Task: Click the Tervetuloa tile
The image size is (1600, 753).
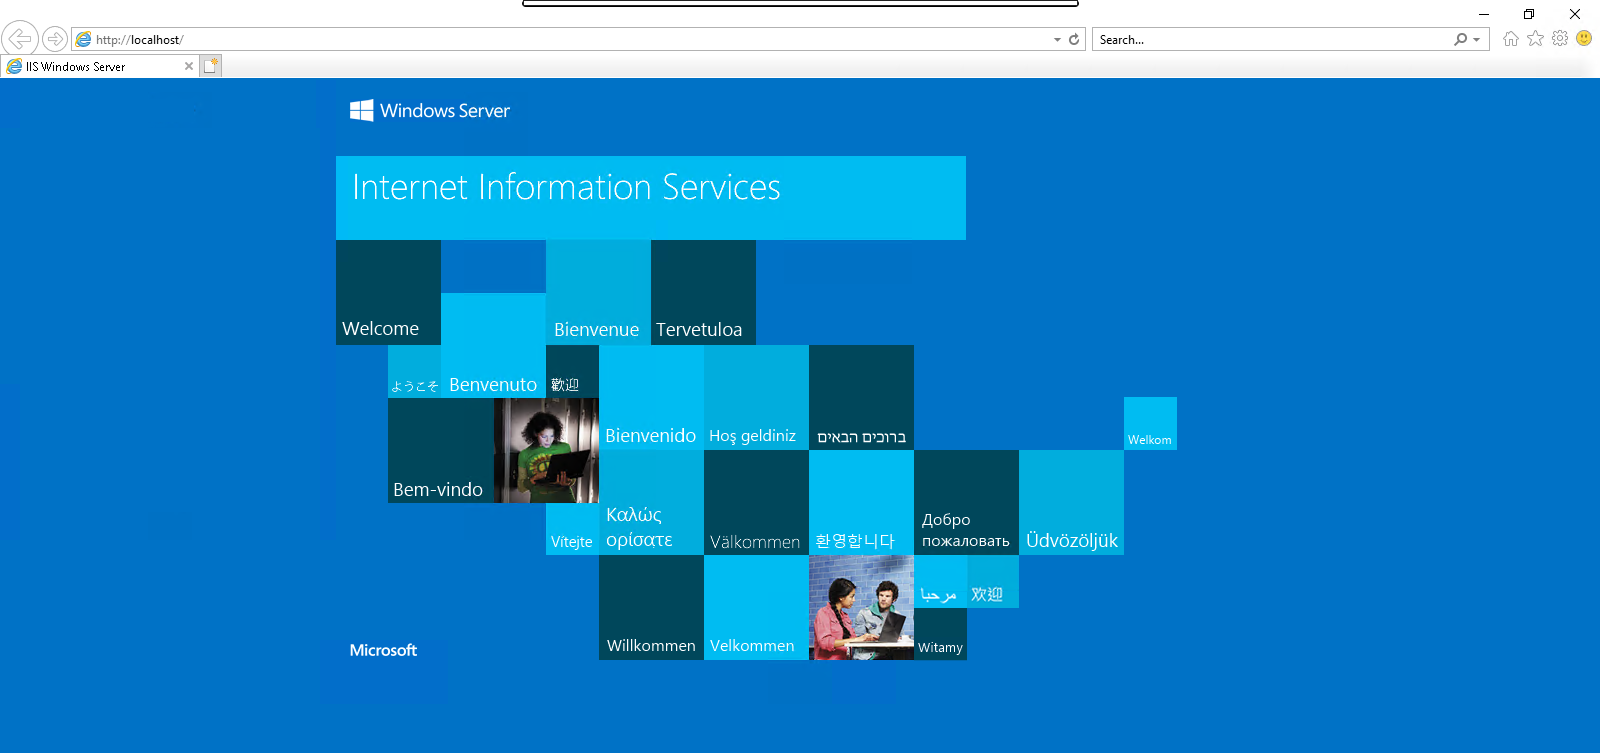Action: pos(703,292)
